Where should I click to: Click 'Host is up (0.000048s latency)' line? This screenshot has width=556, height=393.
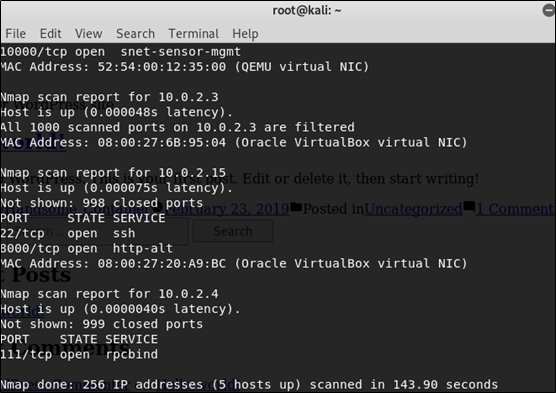coord(116,112)
